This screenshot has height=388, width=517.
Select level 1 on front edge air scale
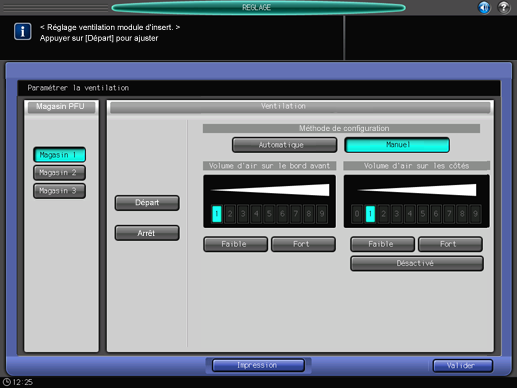[x=217, y=214]
